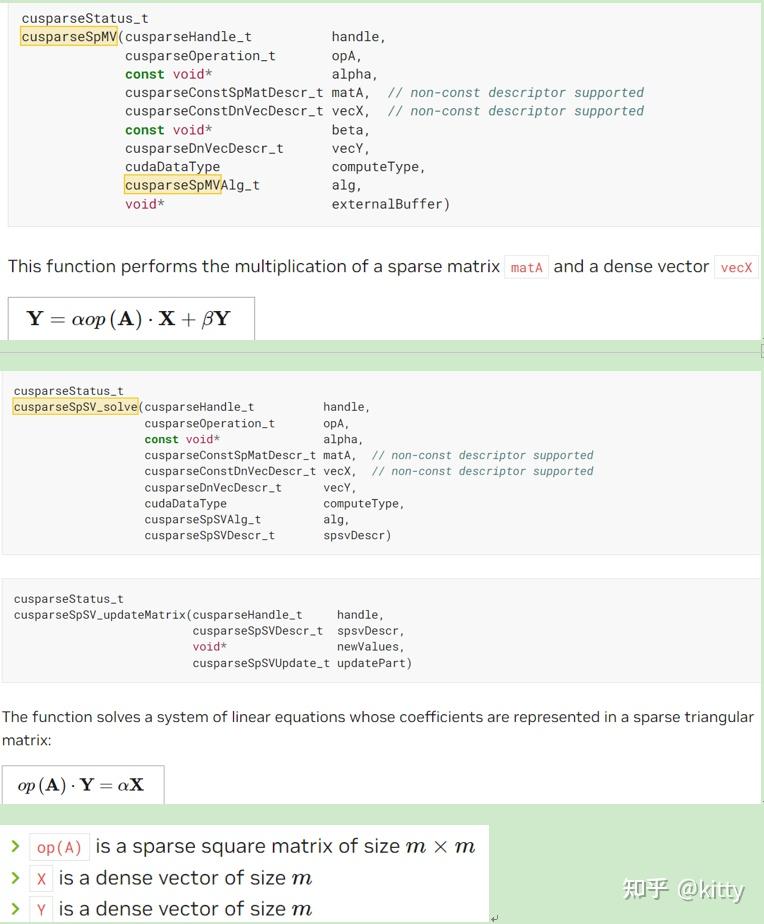Viewport: 764px width, 924px height.
Task: Click the newValues parameter name
Action: [370, 647]
